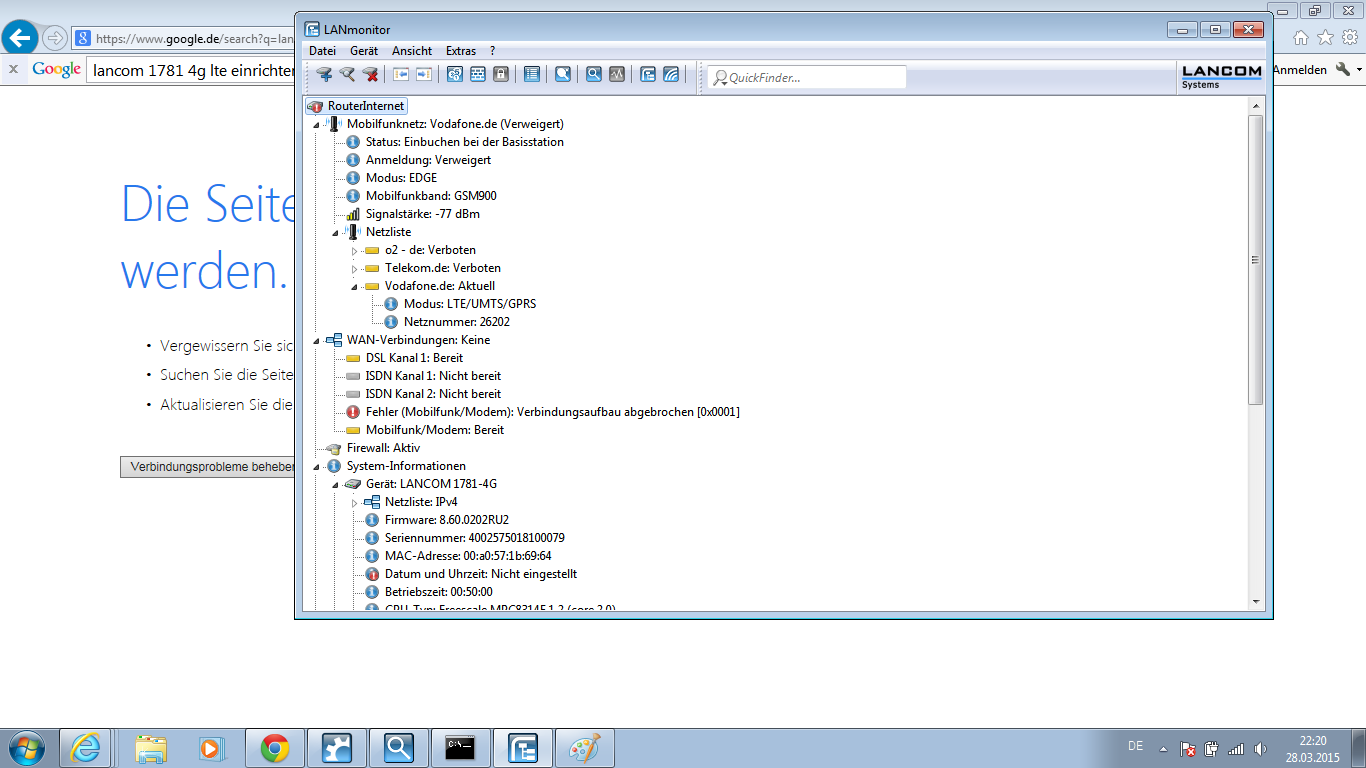Open the Ansicht menu
The width and height of the screenshot is (1366, 768).
point(412,51)
